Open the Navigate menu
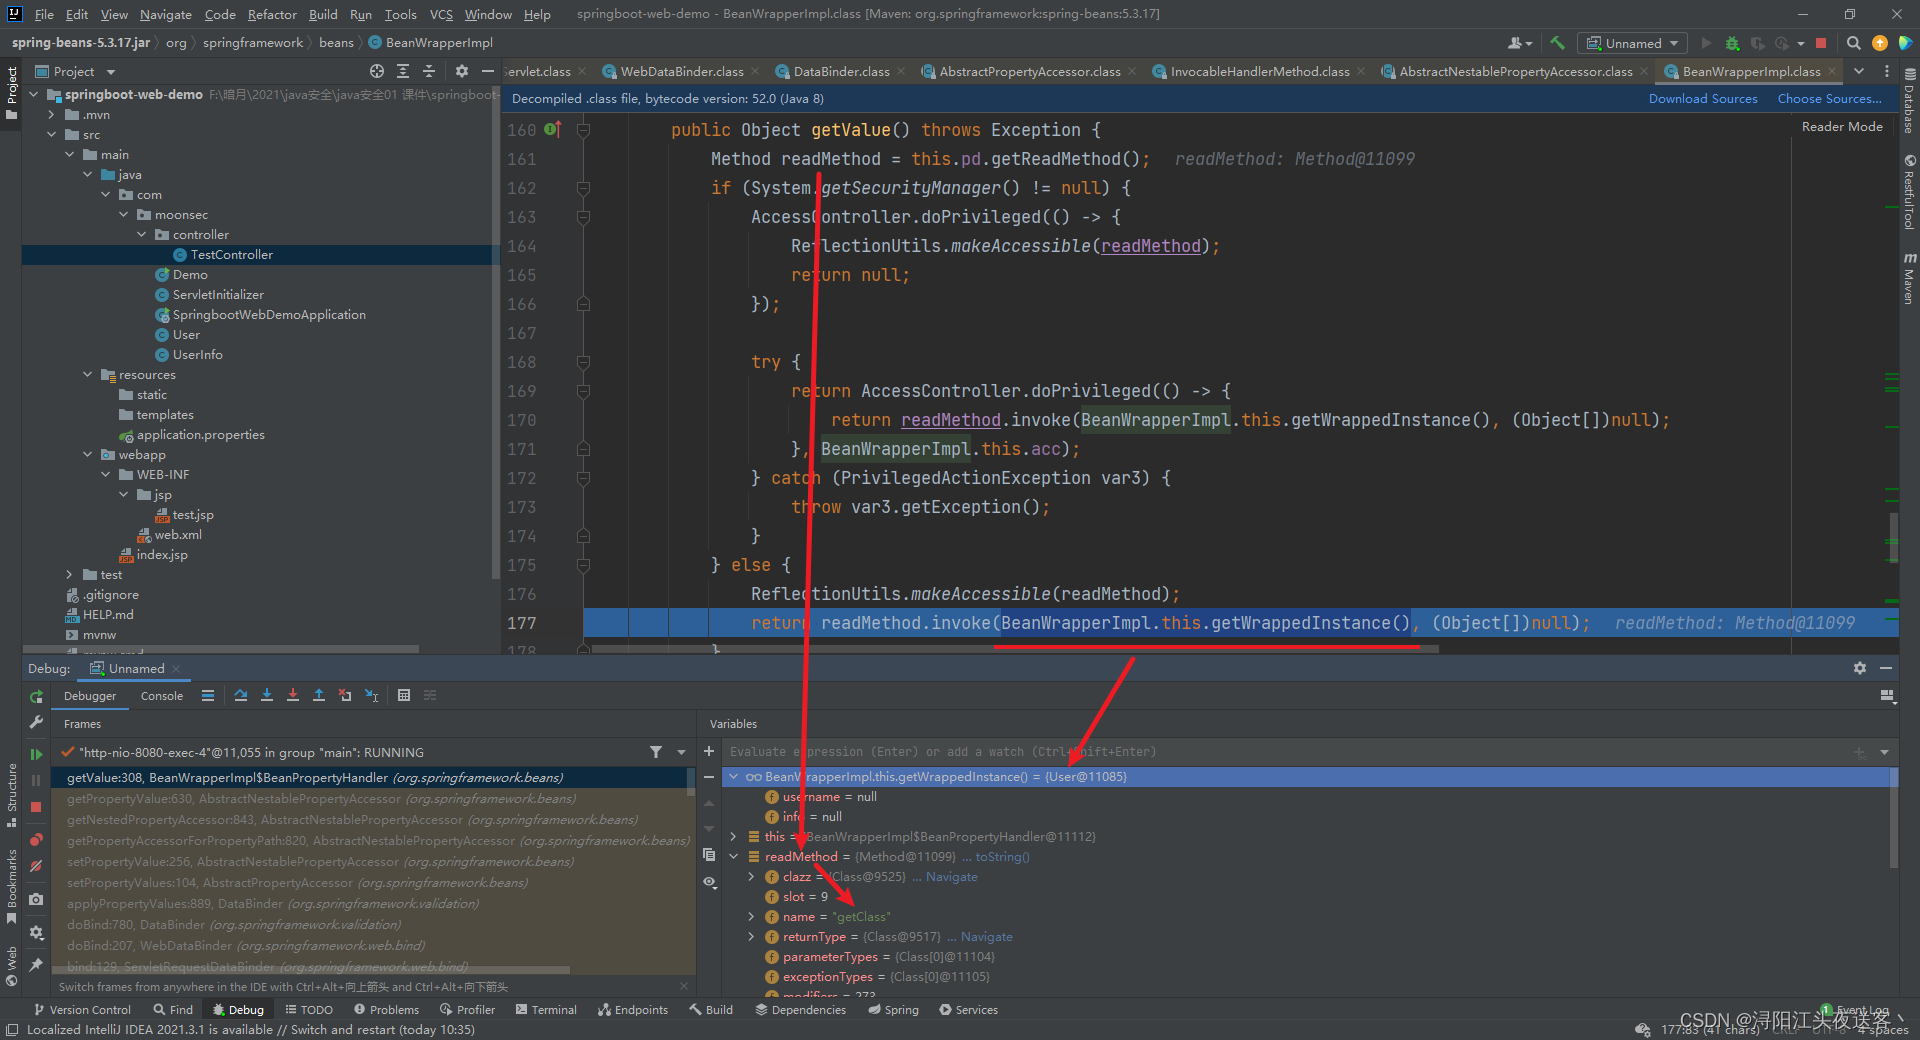 coord(166,14)
